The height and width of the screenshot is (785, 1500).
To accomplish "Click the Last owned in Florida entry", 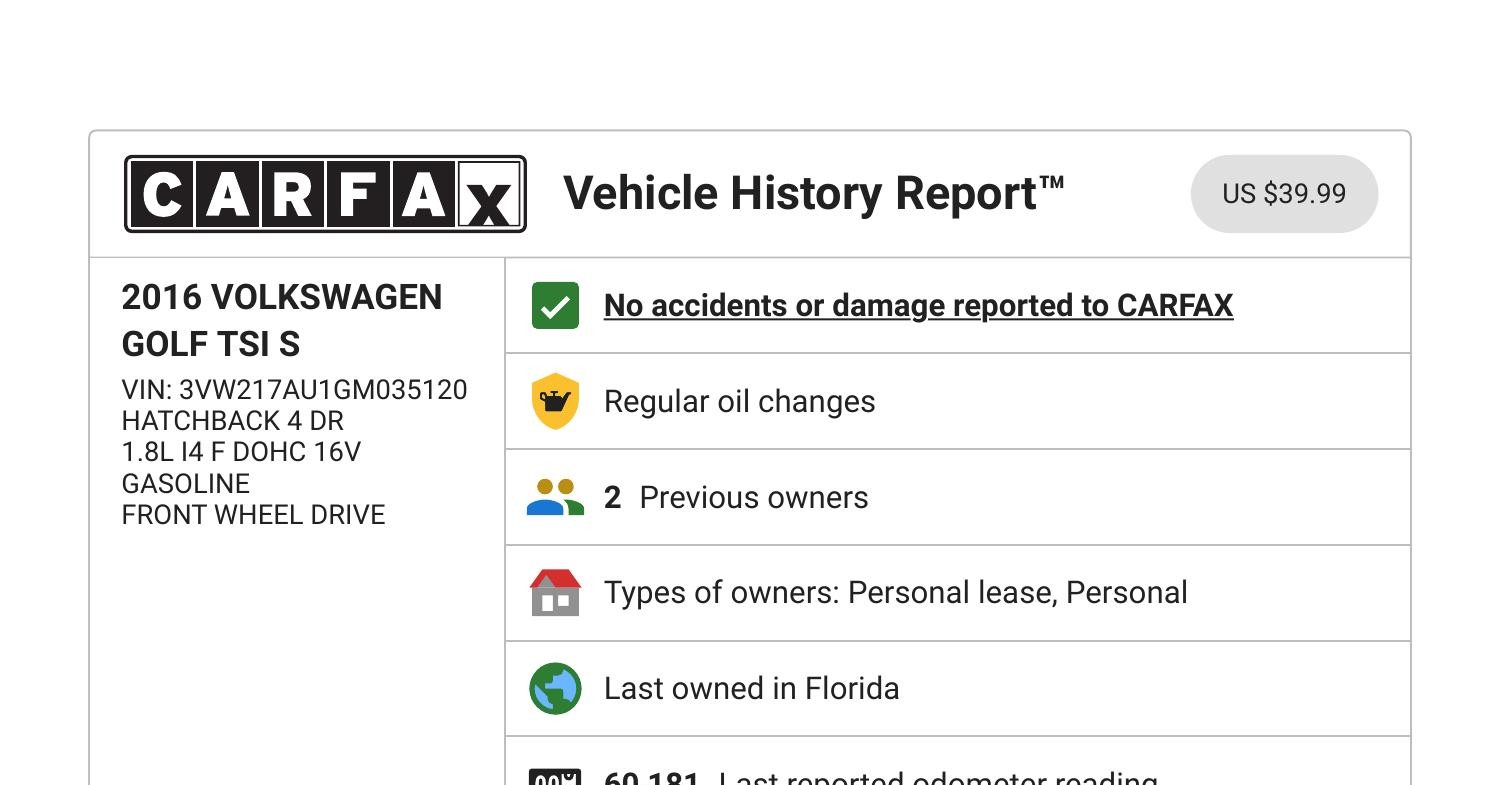I will [751, 688].
